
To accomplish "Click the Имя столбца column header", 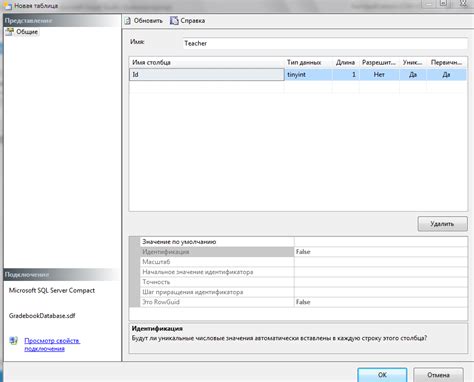I will coord(207,62).
